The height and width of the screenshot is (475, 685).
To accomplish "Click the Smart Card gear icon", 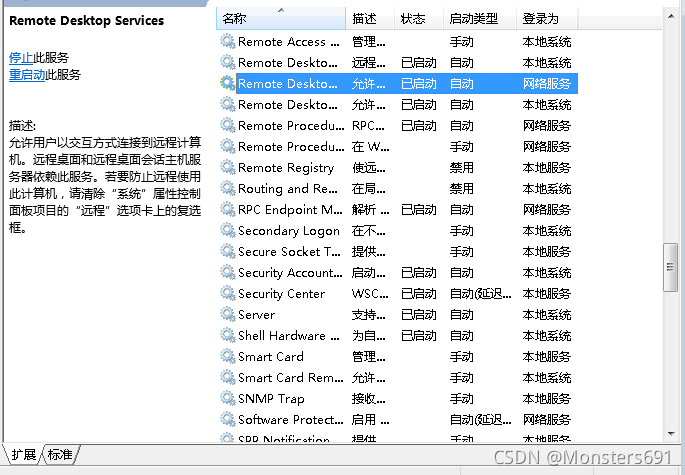I will (228, 356).
